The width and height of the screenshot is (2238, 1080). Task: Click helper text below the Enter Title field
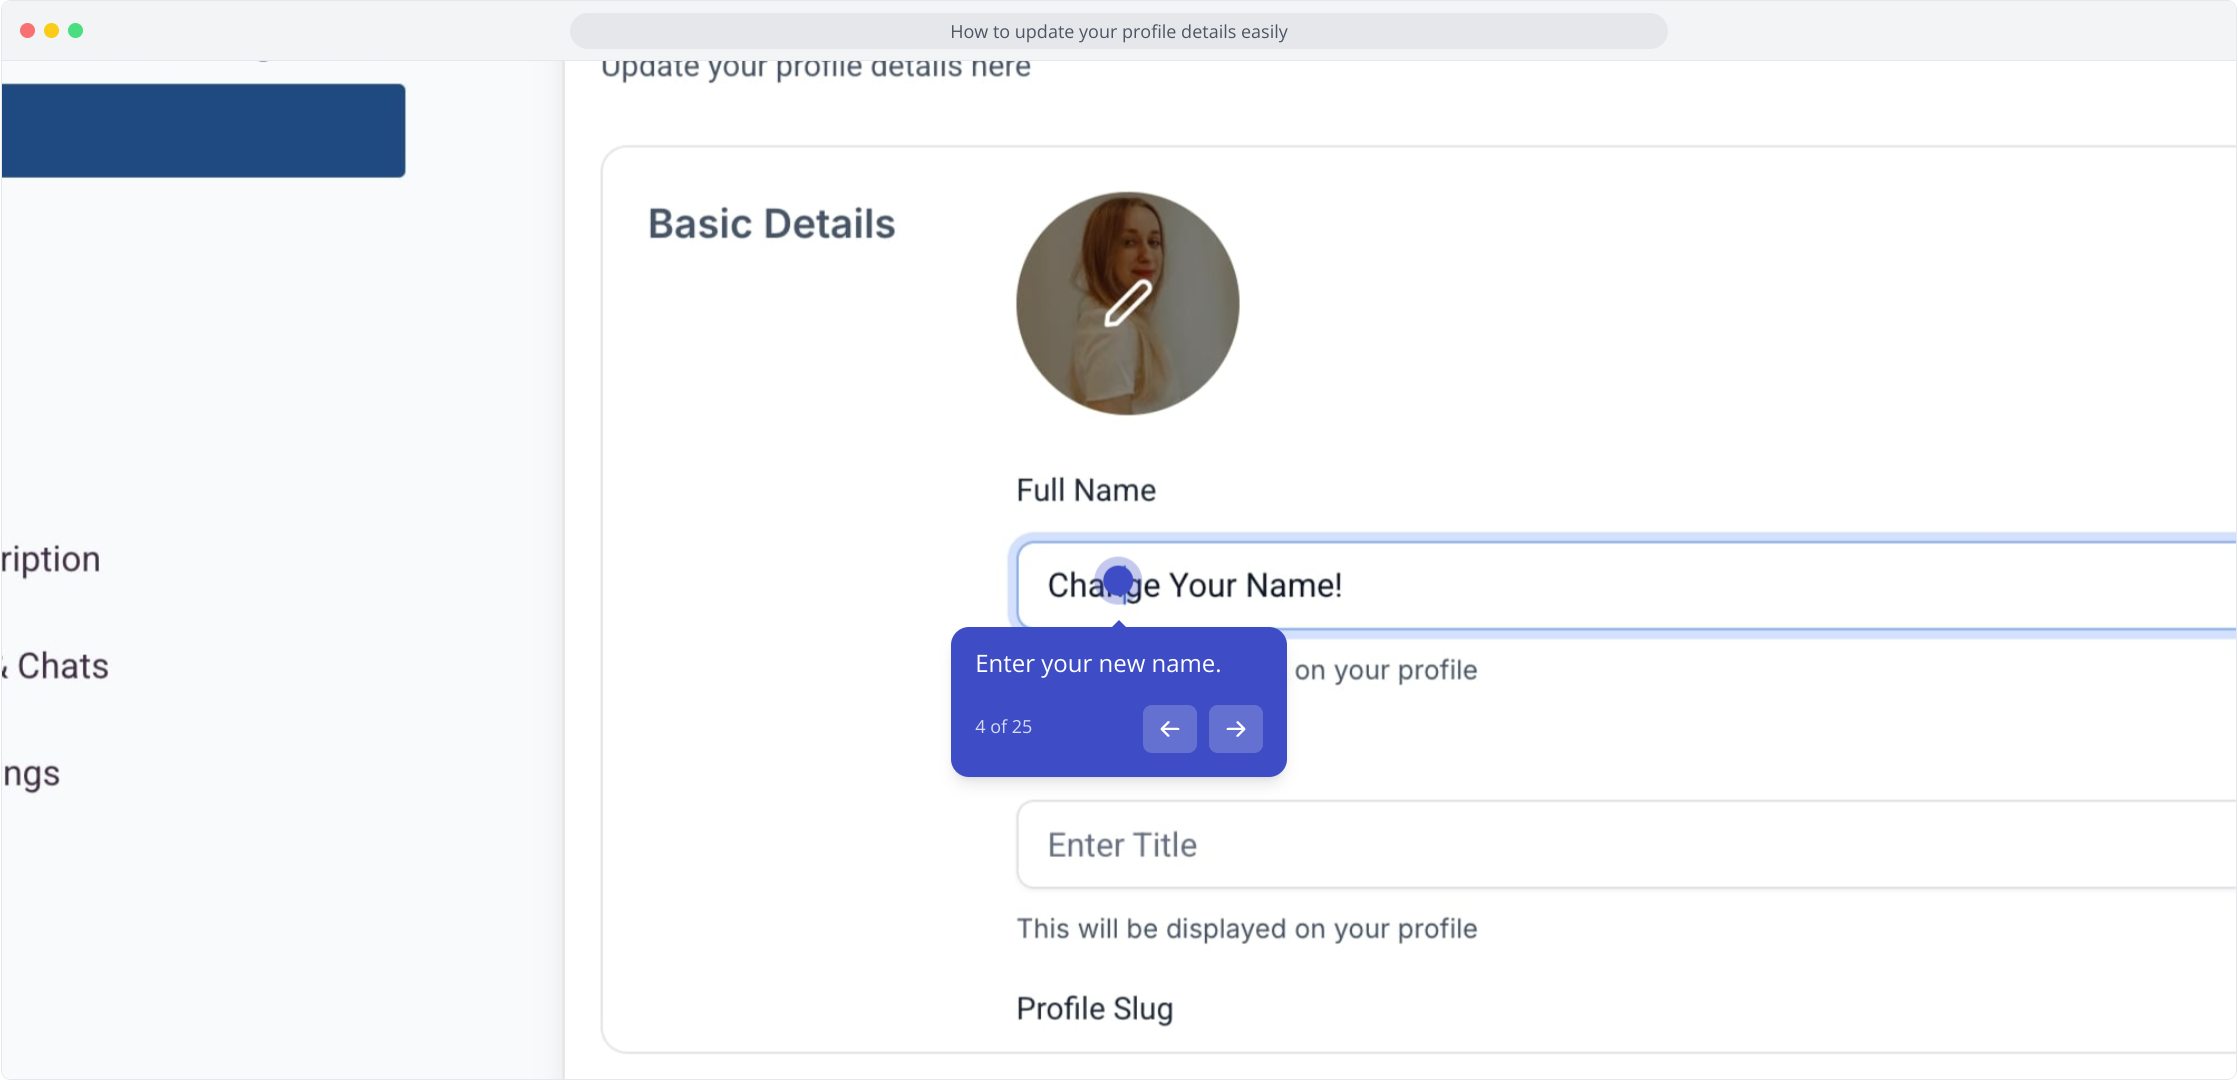pos(1247,929)
